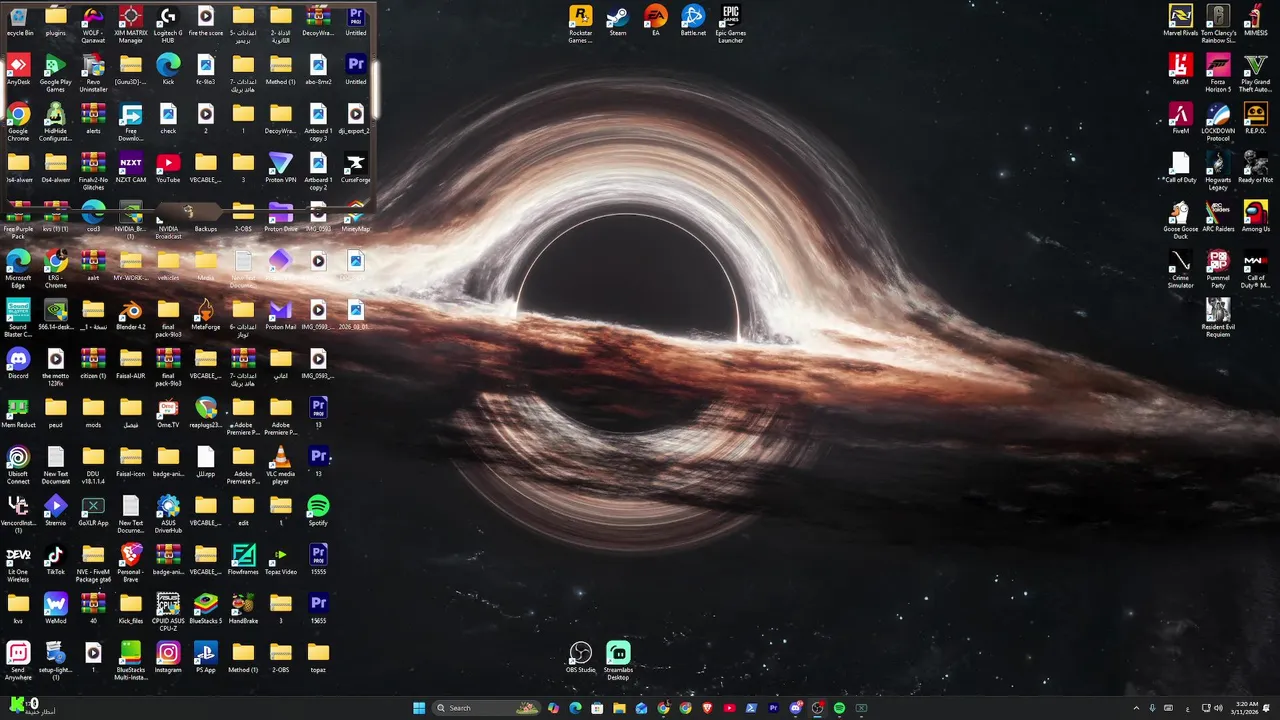Open the Mem Reduct shortcut
Viewport: 1280px width, 720px height.
(x=18, y=414)
